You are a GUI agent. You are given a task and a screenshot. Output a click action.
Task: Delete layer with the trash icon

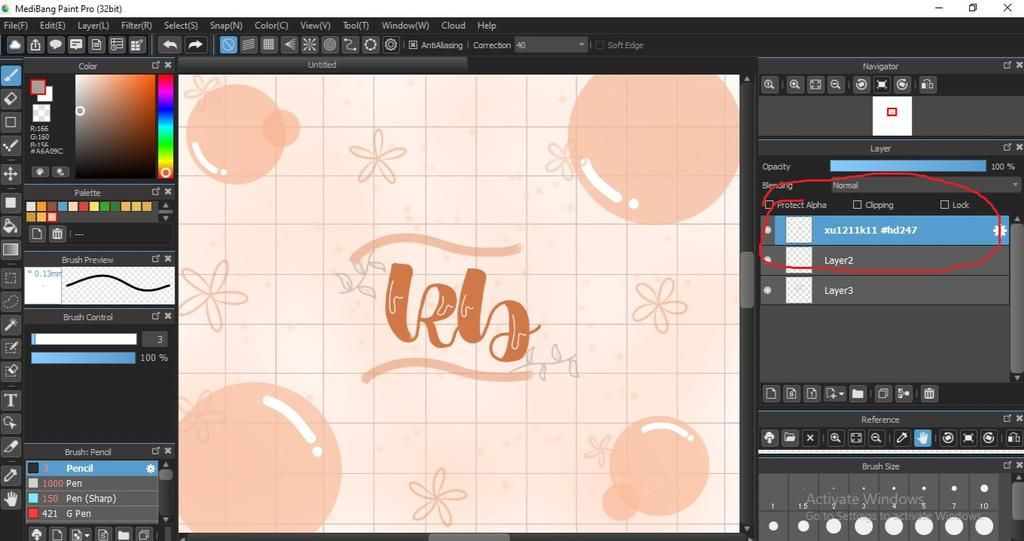pos(929,393)
